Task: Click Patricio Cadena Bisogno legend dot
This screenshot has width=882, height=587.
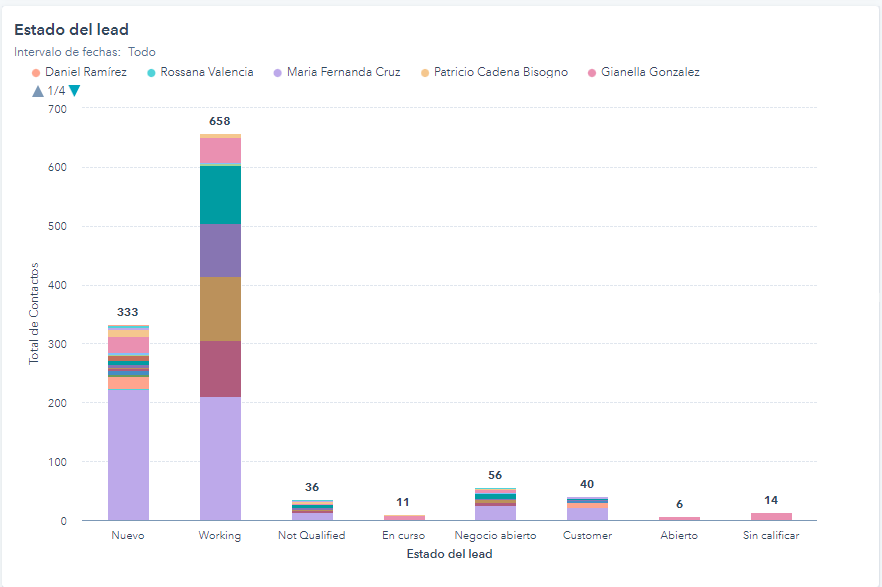Action: (x=424, y=73)
